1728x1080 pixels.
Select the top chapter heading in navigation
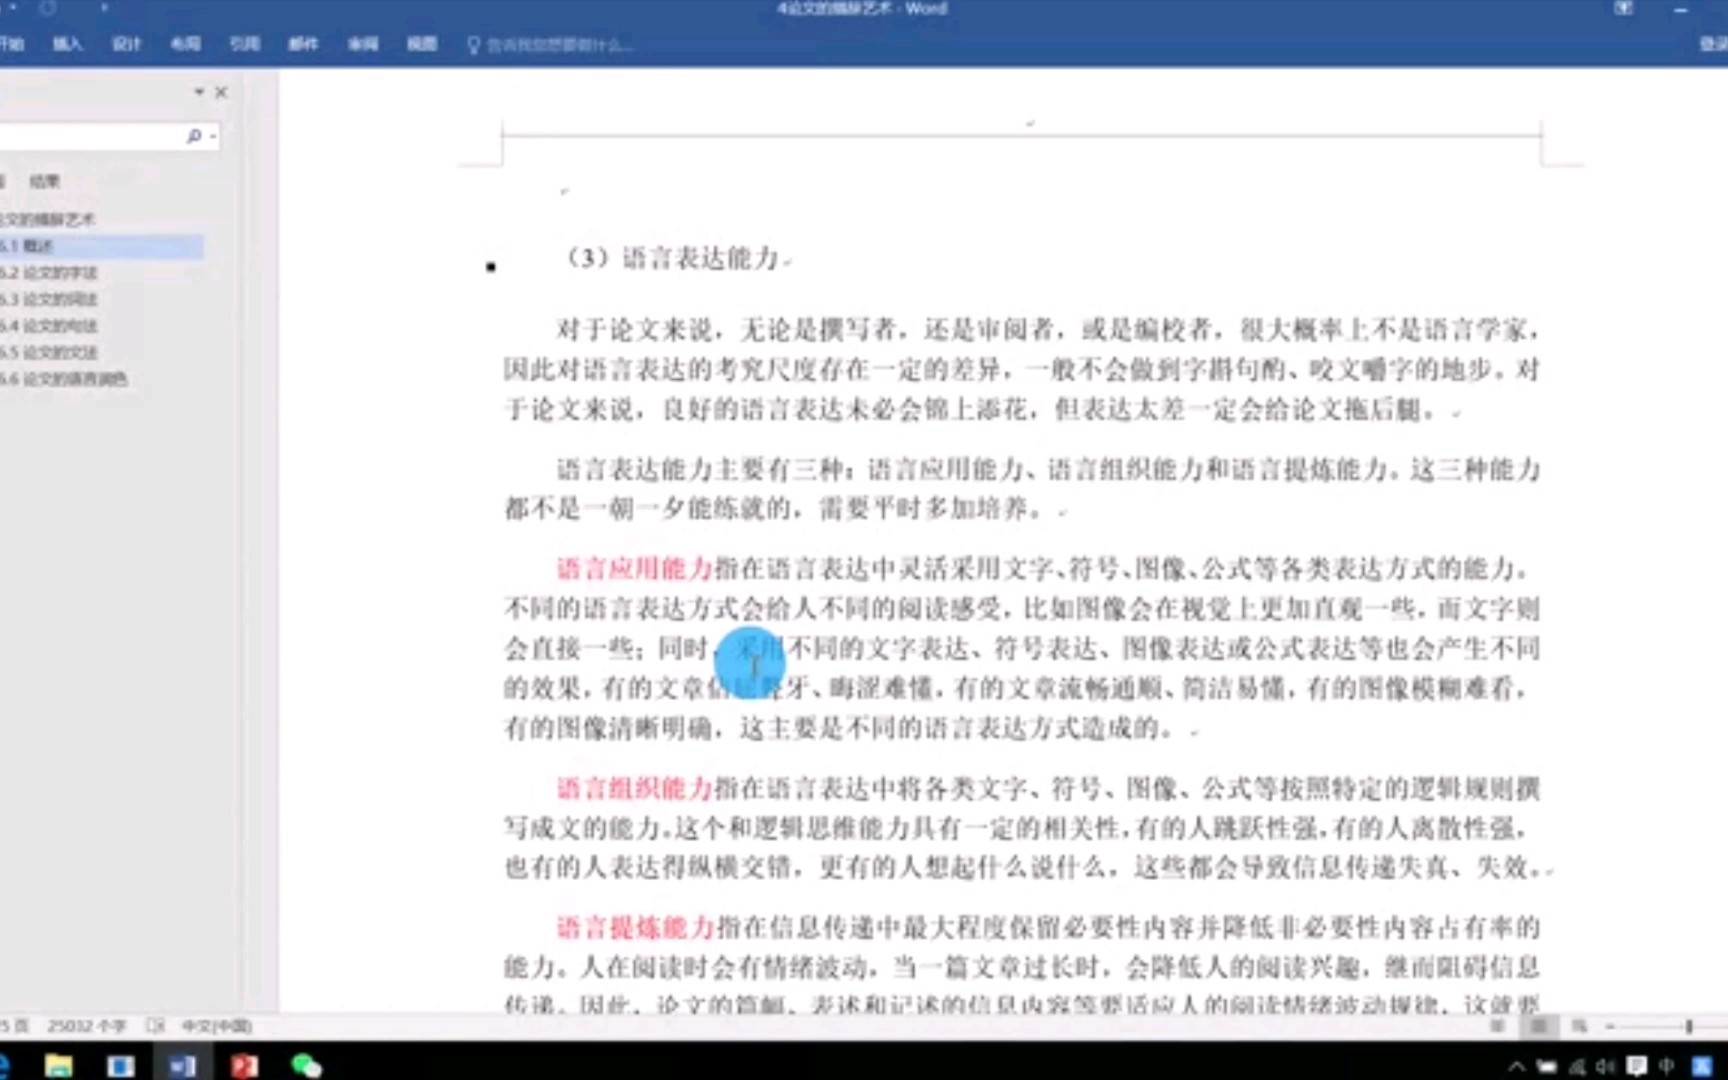click(x=48, y=219)
